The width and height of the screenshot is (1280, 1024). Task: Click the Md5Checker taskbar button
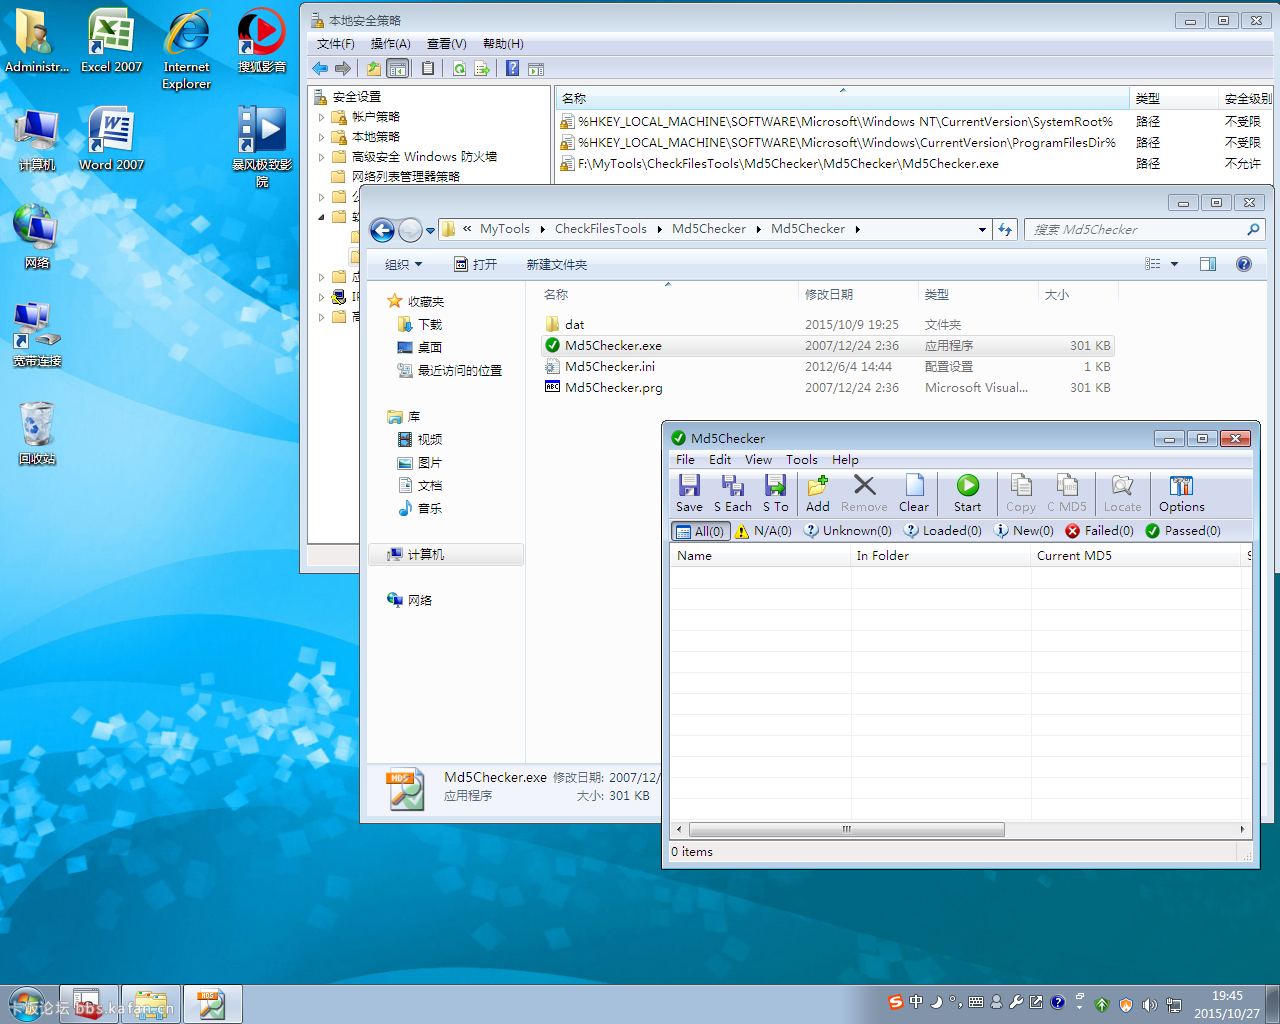coord(212,1004)
